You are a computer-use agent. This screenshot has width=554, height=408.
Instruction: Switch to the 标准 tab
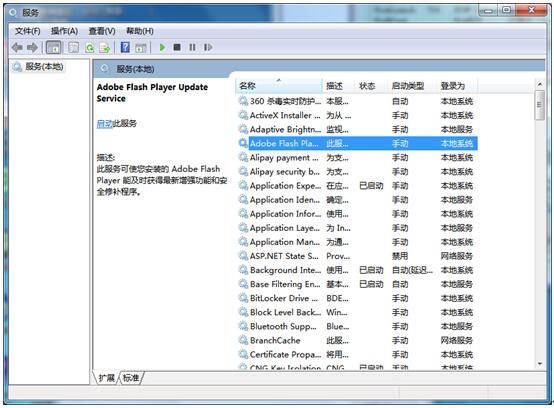point(131,378)
